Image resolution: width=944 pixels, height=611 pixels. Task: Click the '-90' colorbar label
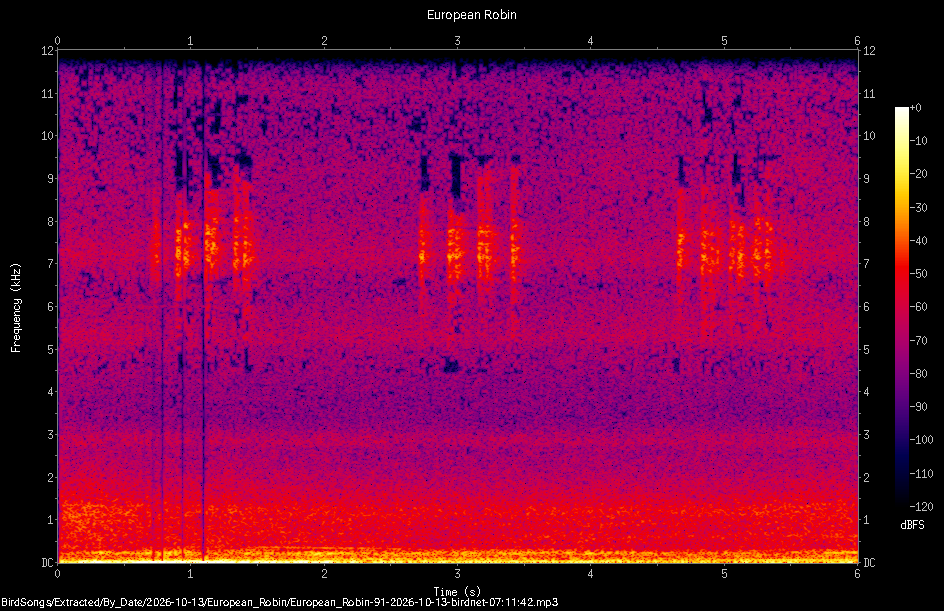click(918, 407)
